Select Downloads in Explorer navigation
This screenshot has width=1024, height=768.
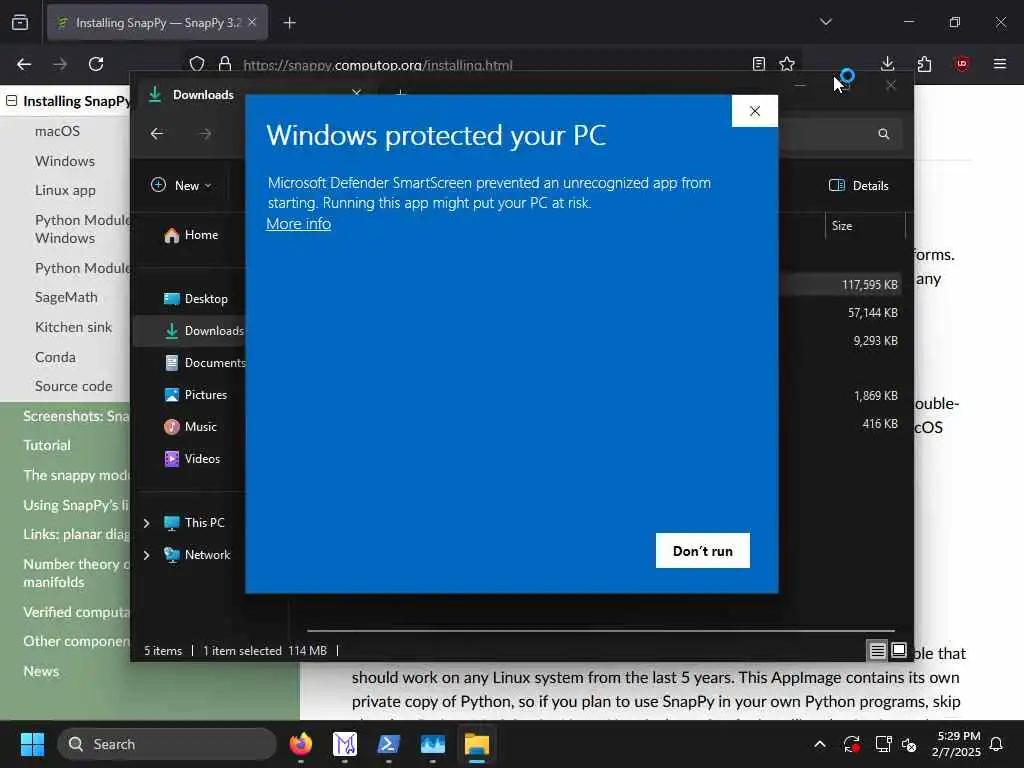coord(189,331)
